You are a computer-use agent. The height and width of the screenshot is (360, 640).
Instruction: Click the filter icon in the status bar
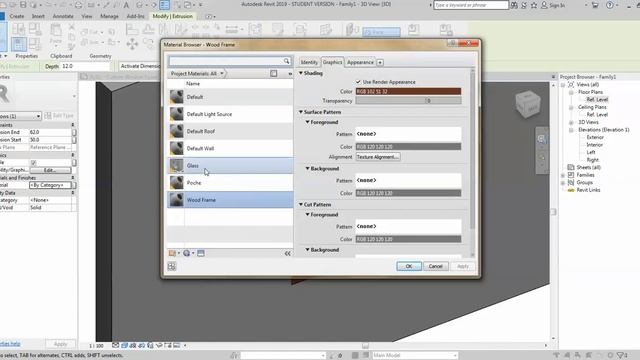(x=621, y=356)
